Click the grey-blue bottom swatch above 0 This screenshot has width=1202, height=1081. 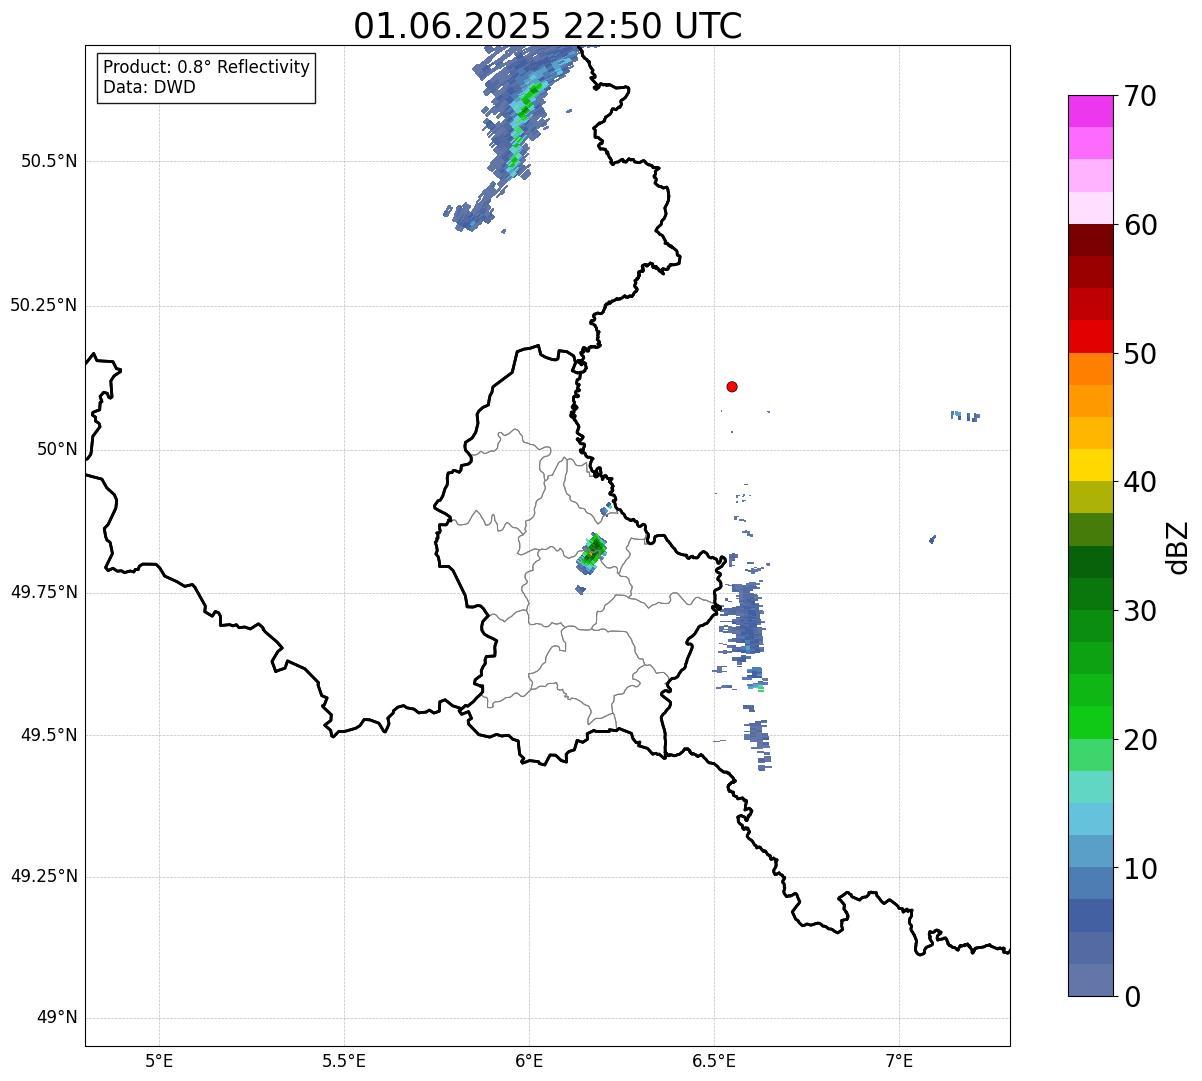pyautogui.click(x=1091, y=980)
